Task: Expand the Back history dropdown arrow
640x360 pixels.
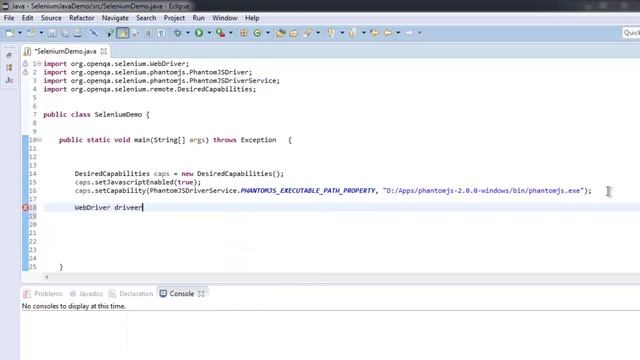Action: 398,33
